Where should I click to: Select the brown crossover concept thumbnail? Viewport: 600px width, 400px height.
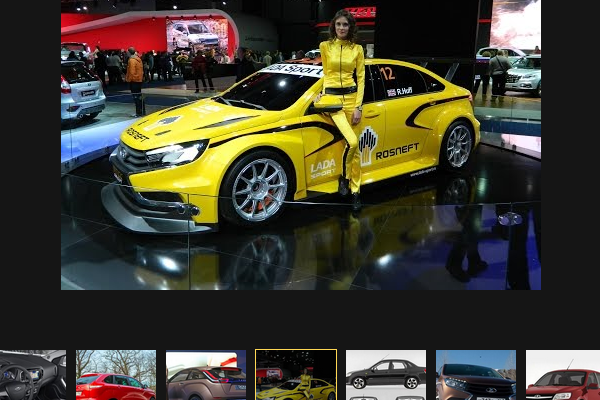click(206, 375)
